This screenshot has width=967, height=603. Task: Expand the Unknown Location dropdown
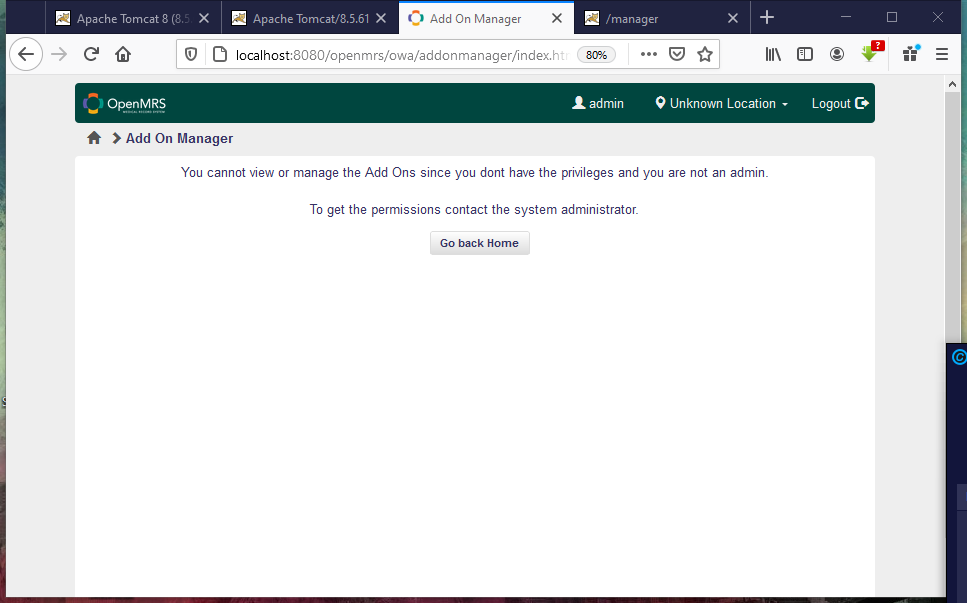click(722, 104)
